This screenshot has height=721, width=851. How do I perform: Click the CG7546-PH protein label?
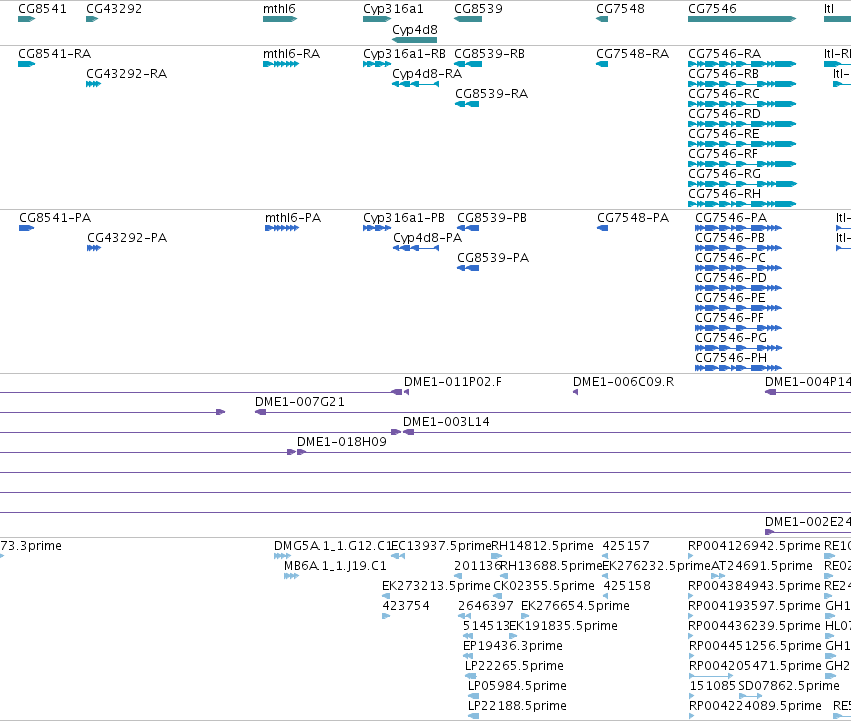[731, 358]
